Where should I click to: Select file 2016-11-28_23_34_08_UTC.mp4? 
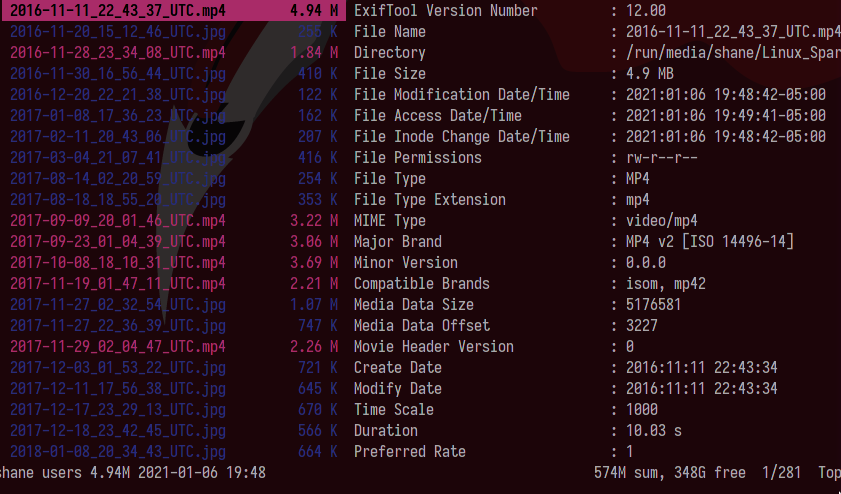(x=118, y=53)
